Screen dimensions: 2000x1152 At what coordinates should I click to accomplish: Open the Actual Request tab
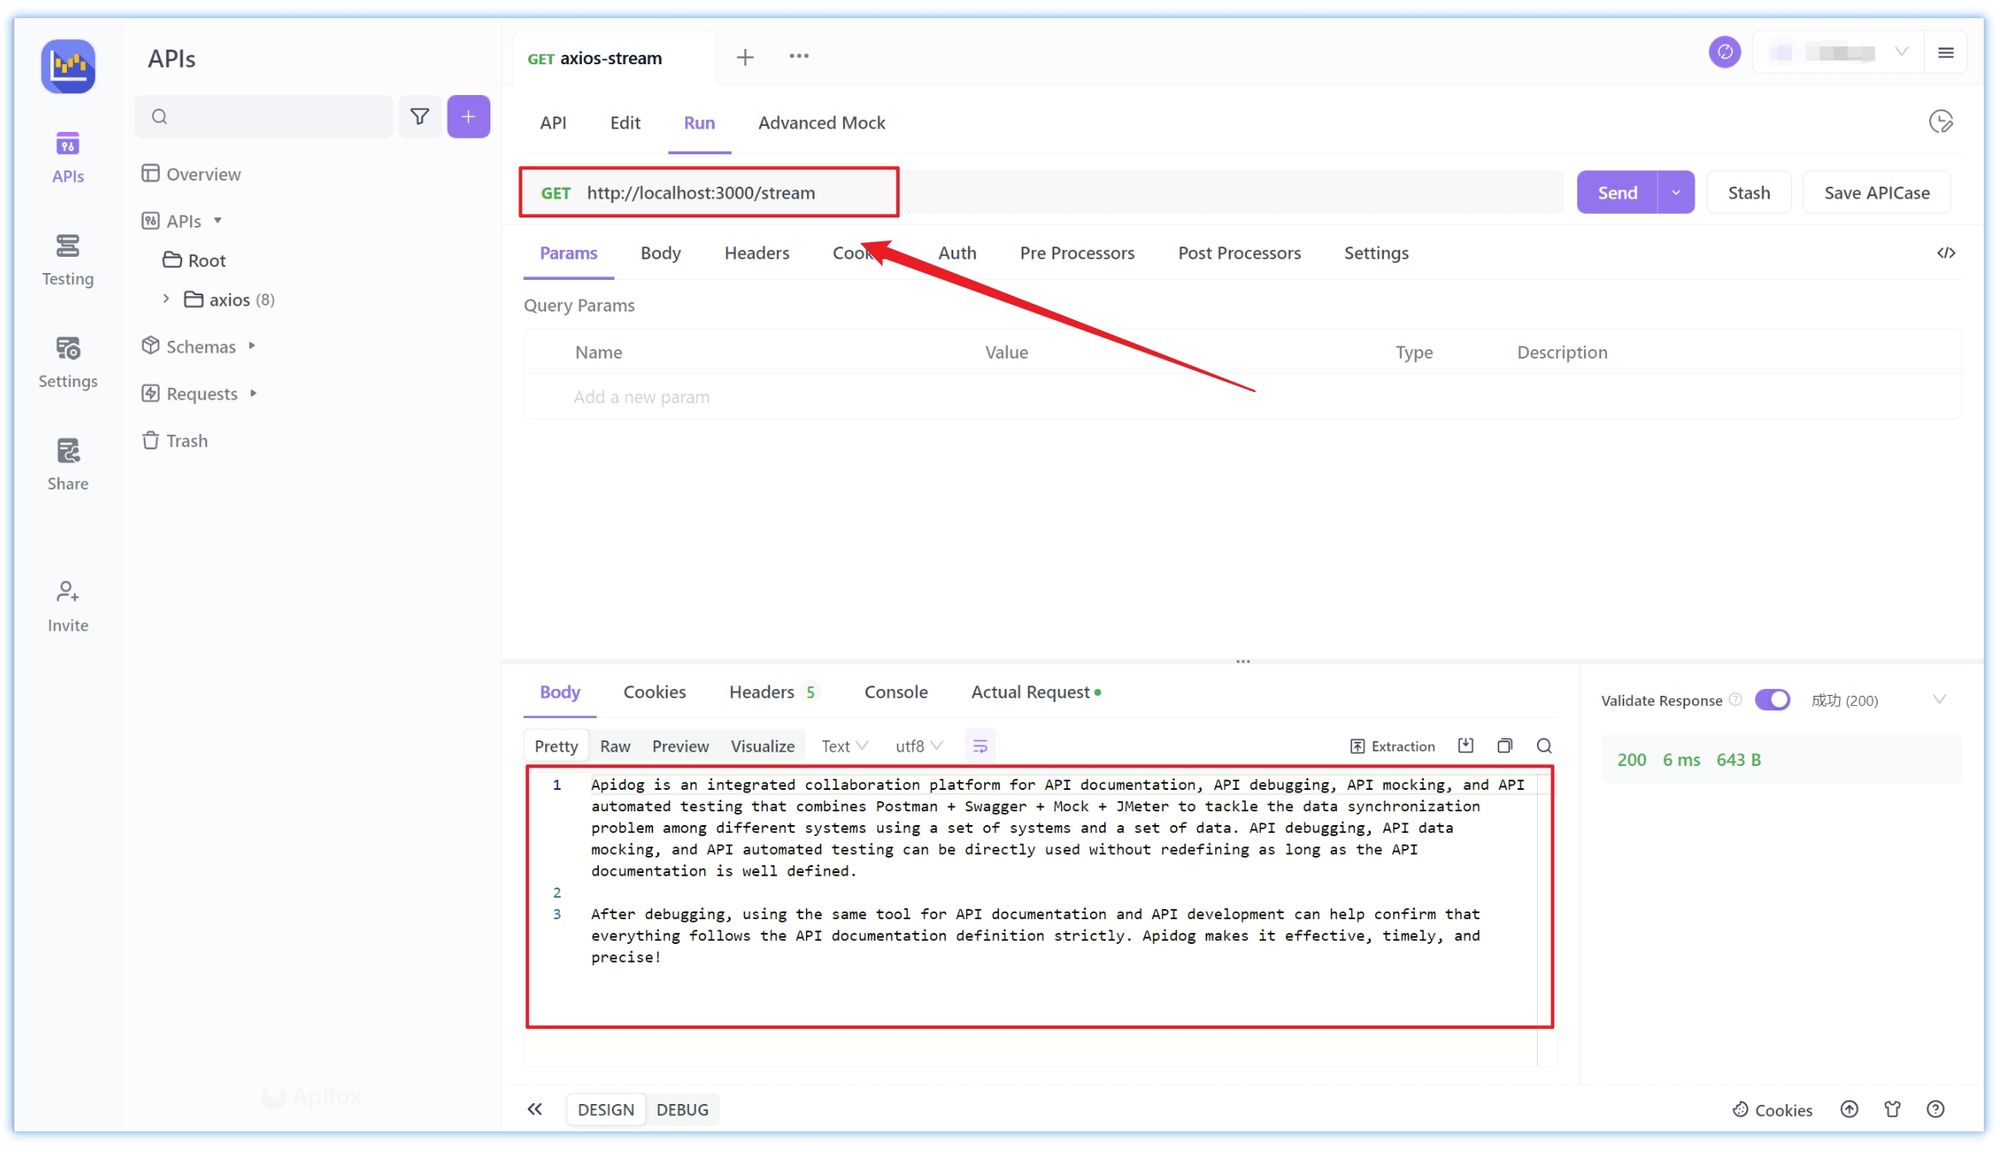pos(1036,692)
